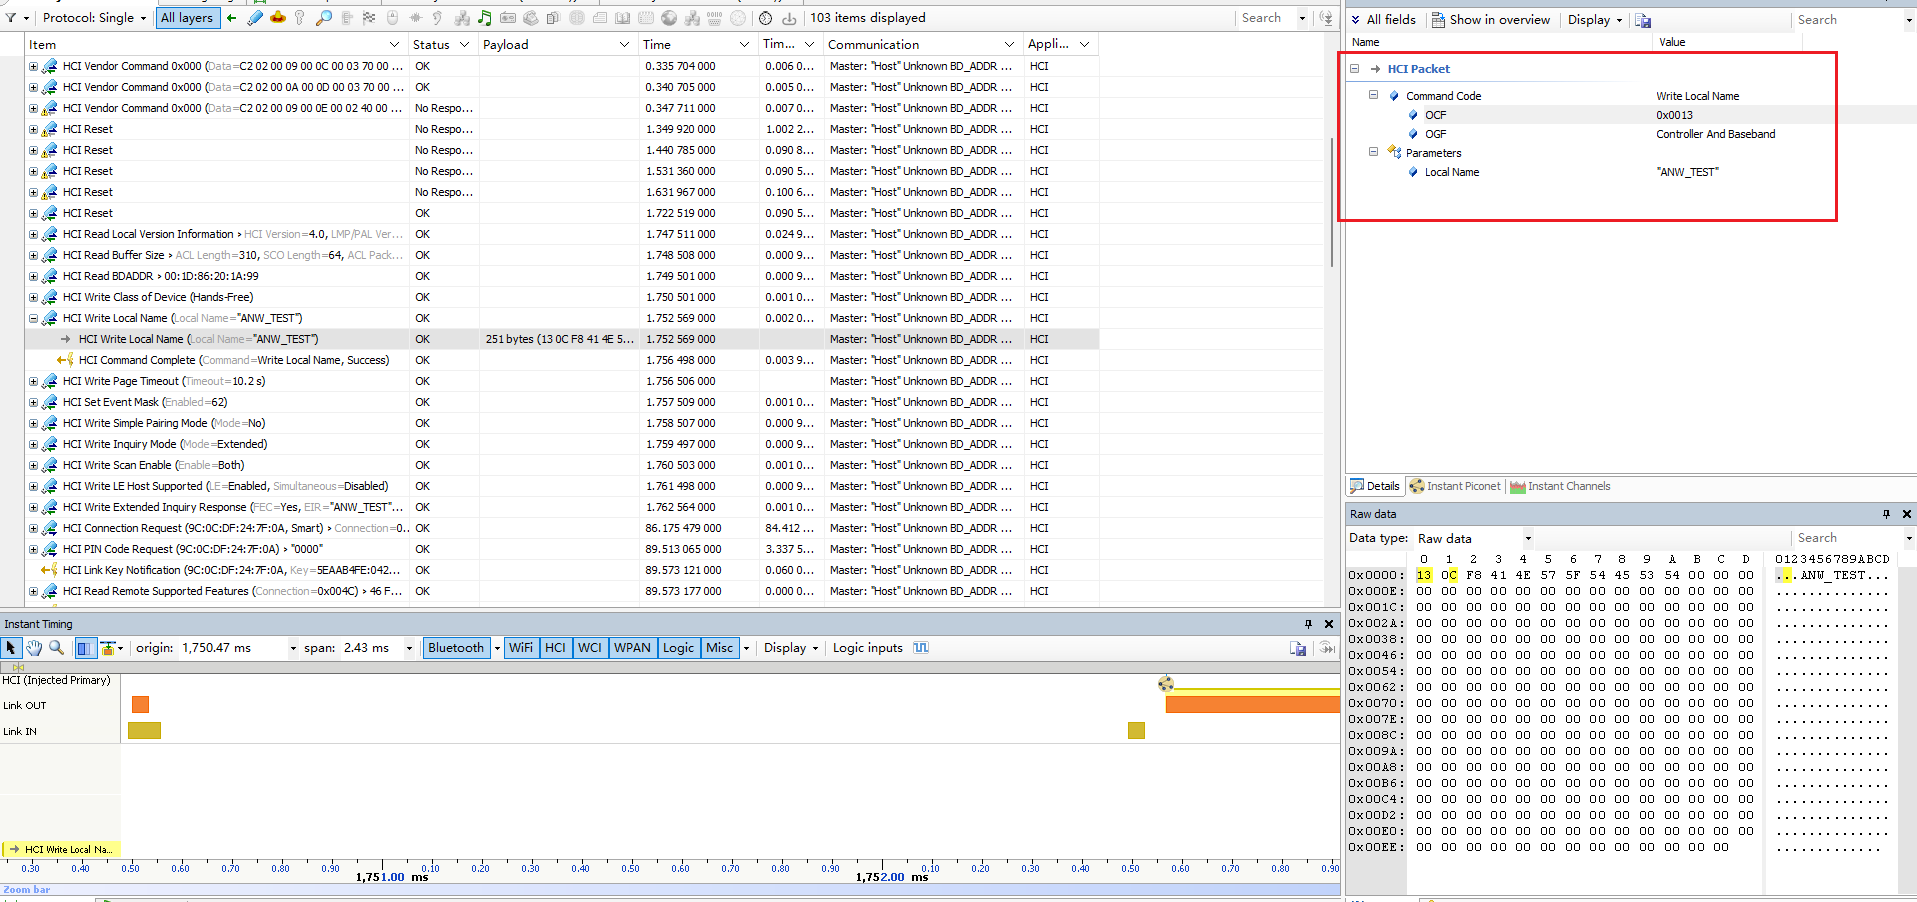Click the red hat icon in toolbar
The width and height of the screenshot is (1917, 902).
pyautogui.click(x=278, y=18)
